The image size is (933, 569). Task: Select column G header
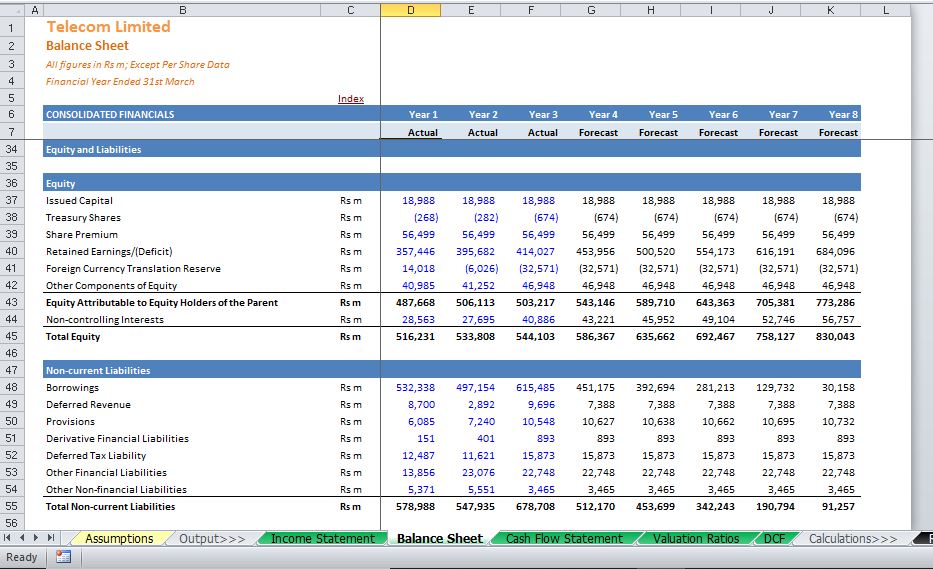pyautogui.click(x=591, y=10)
